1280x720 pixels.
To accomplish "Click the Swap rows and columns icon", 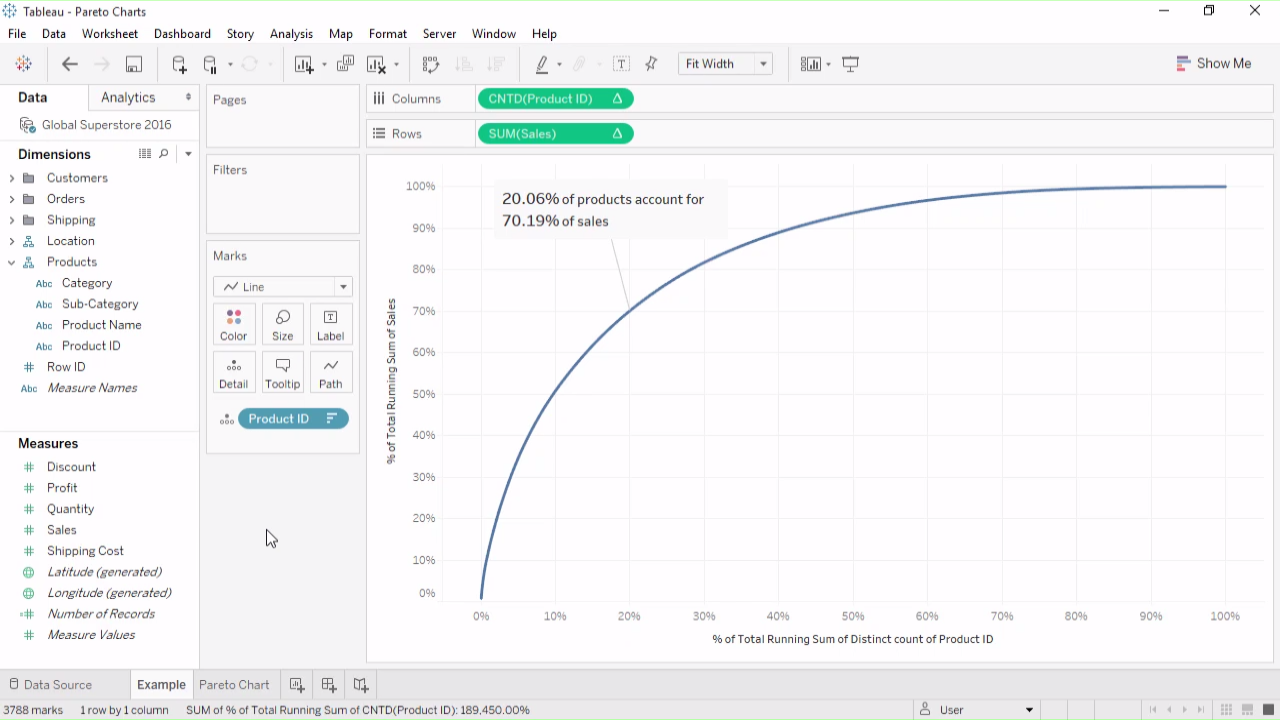I will pos(430,64).
